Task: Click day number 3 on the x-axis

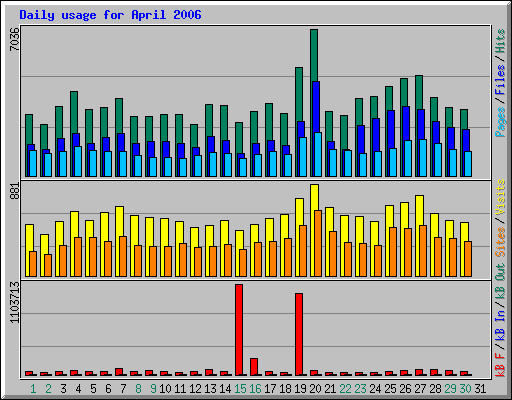Action: 63,389
